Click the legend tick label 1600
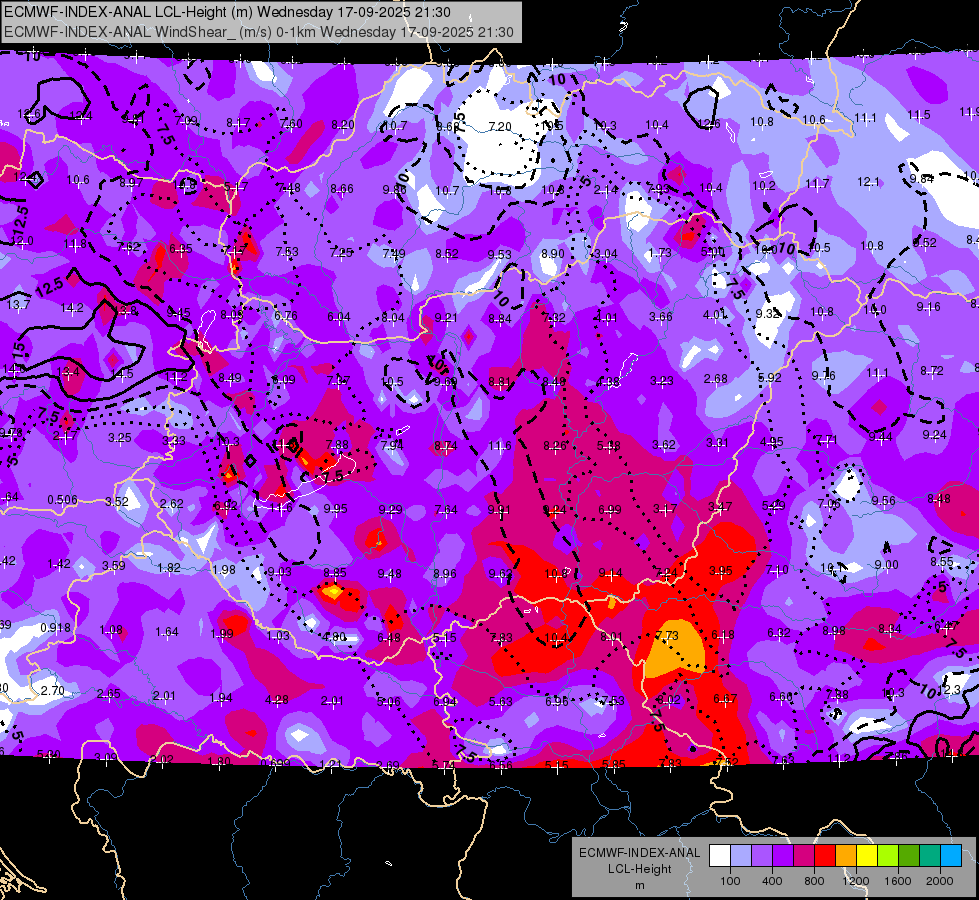This screenshot has height=900, width=979. click(x=898, y=881)
